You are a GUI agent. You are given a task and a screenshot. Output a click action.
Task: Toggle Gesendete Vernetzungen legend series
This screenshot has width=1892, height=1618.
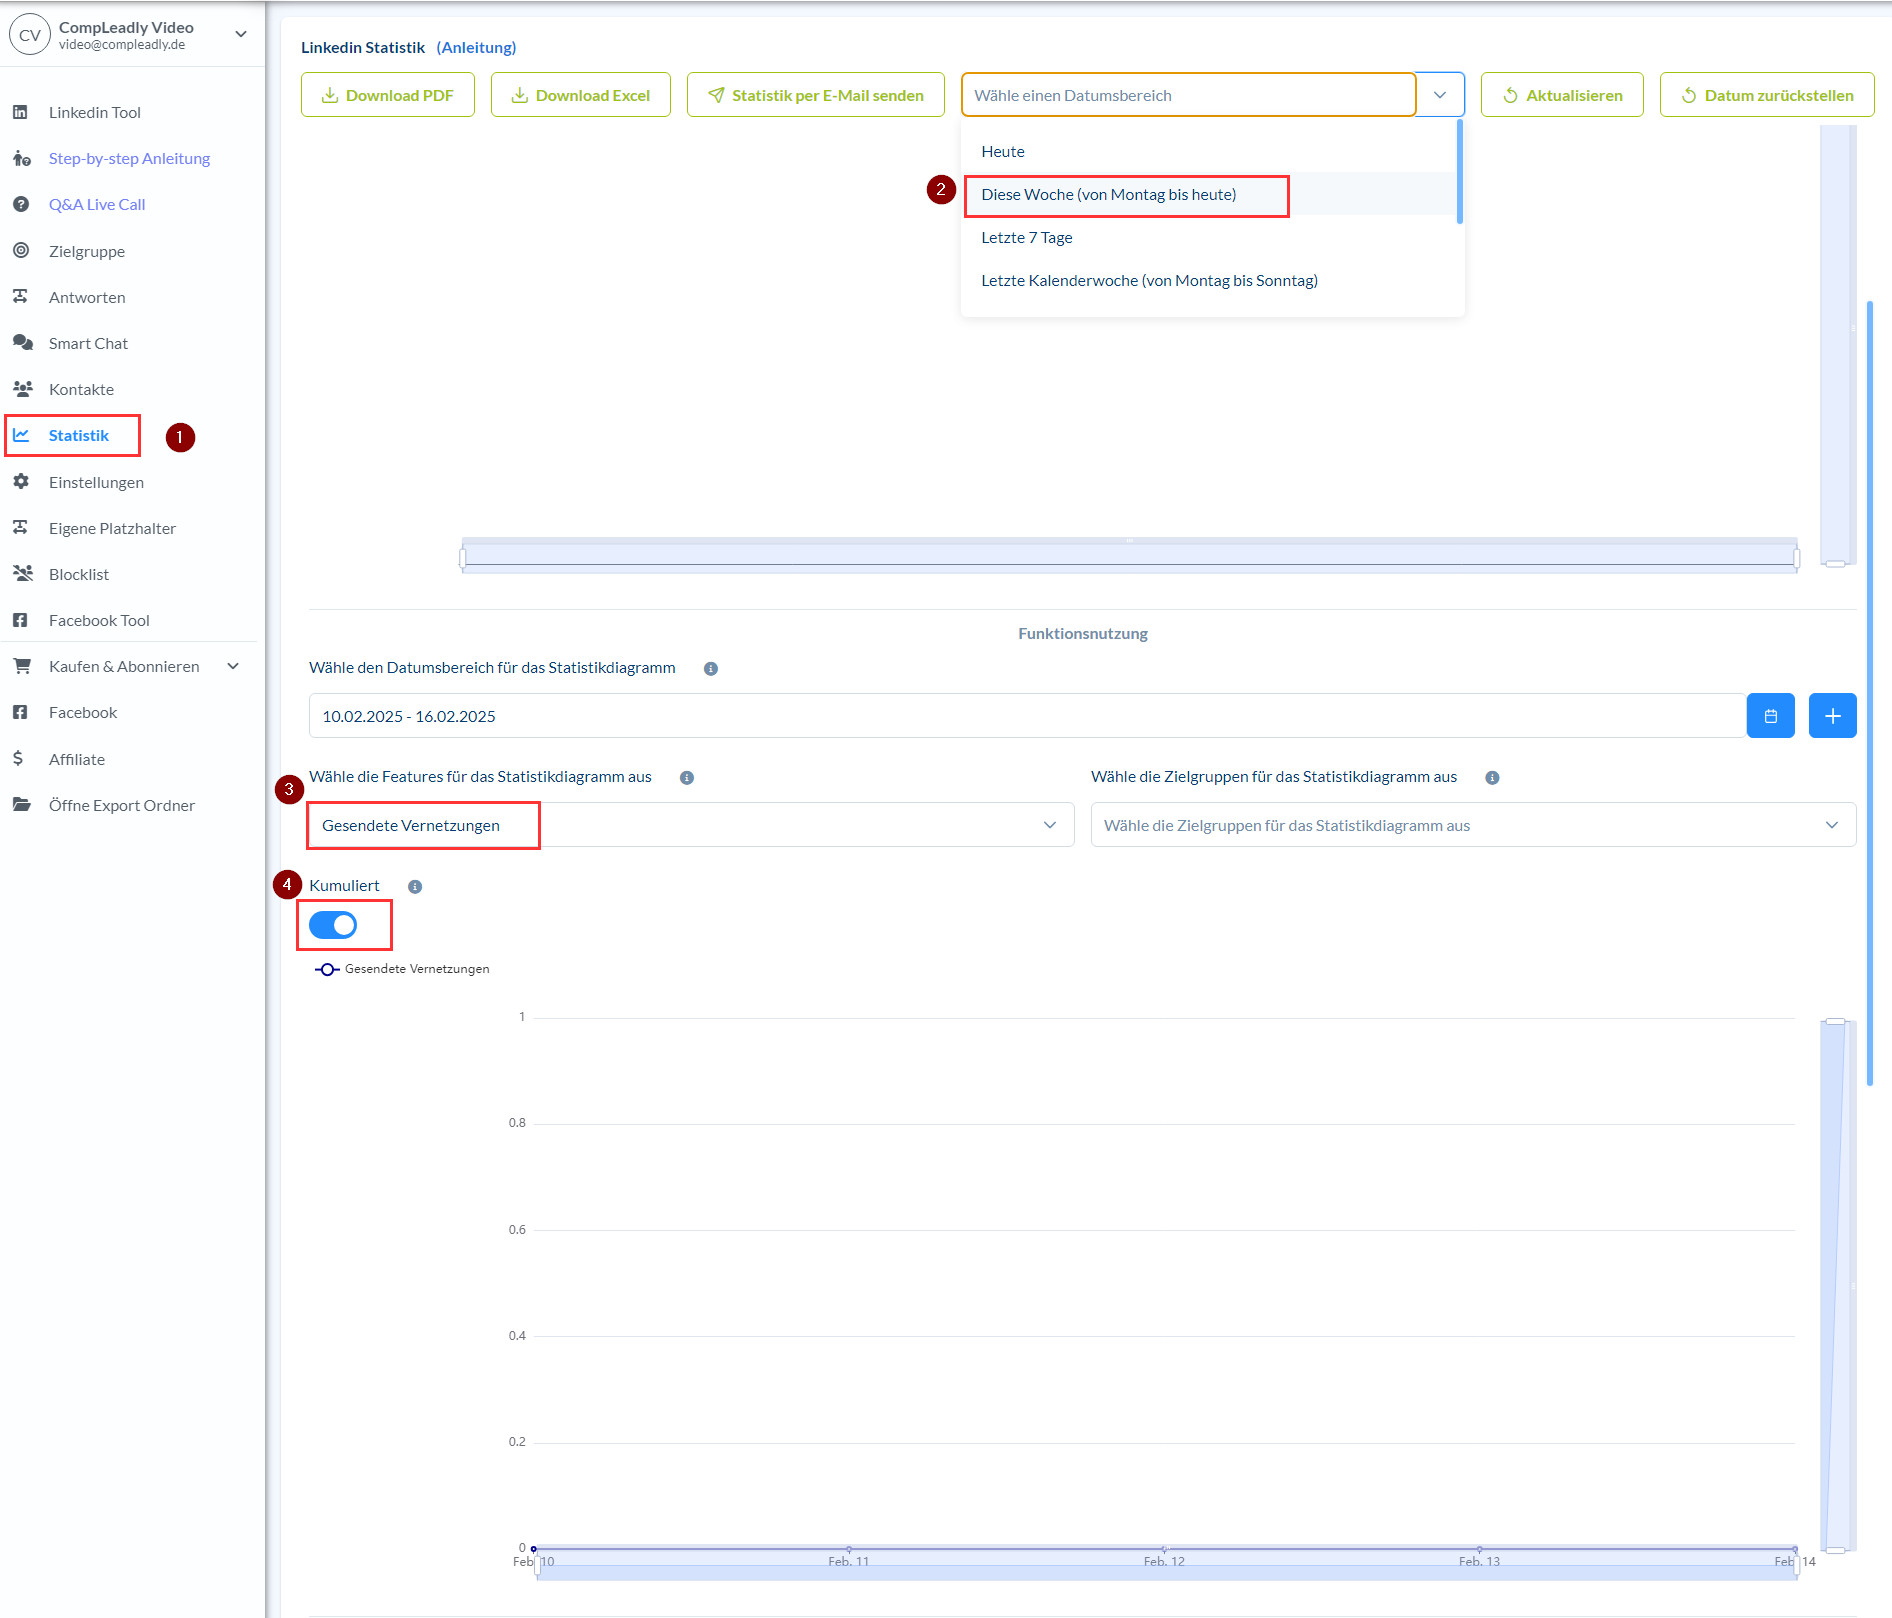point(402,969)
